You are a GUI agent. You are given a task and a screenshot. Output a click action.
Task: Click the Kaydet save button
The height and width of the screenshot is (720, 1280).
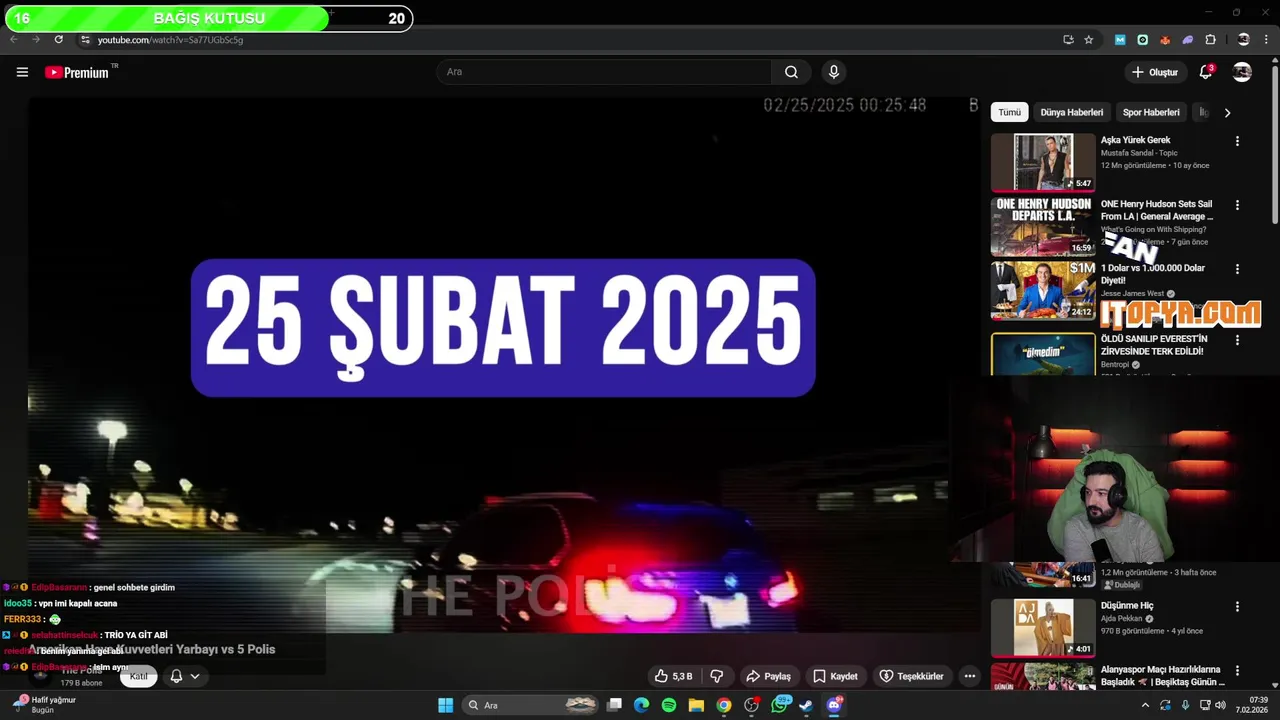835,676
